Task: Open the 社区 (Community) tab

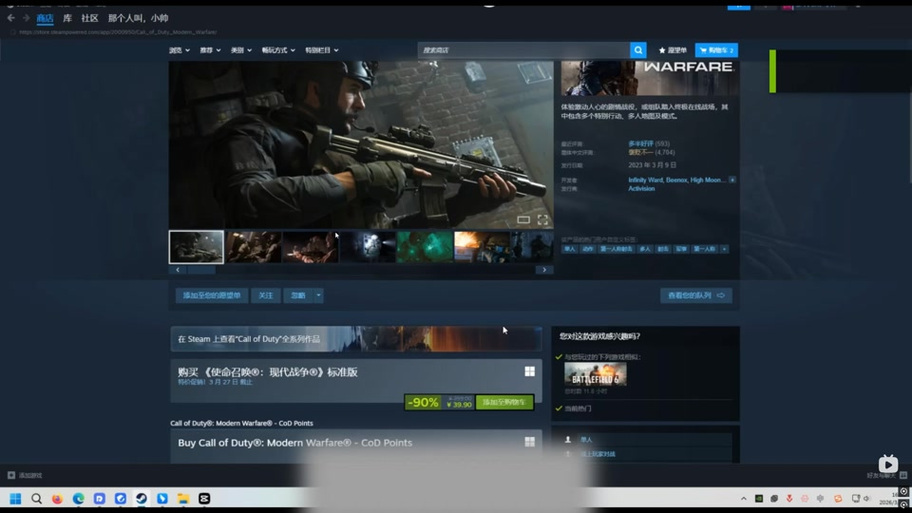Action: click(x=90, y=18)
